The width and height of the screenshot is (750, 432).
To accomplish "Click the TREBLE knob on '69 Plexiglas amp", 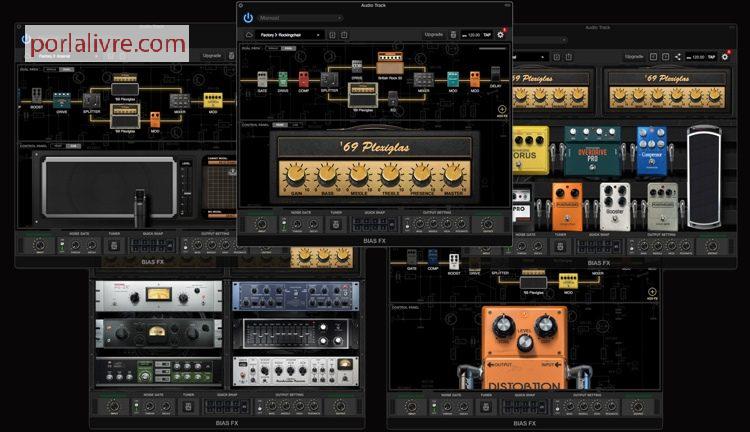I will pos(390,176).
